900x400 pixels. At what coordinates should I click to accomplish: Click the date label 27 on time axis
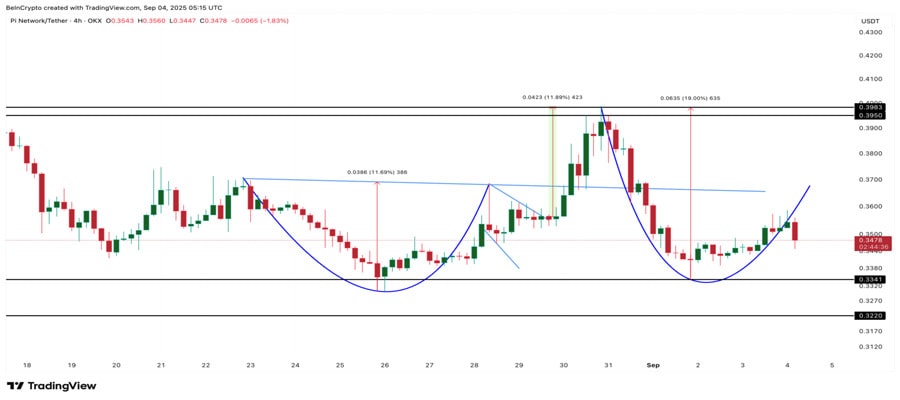[x=430, y=365]
